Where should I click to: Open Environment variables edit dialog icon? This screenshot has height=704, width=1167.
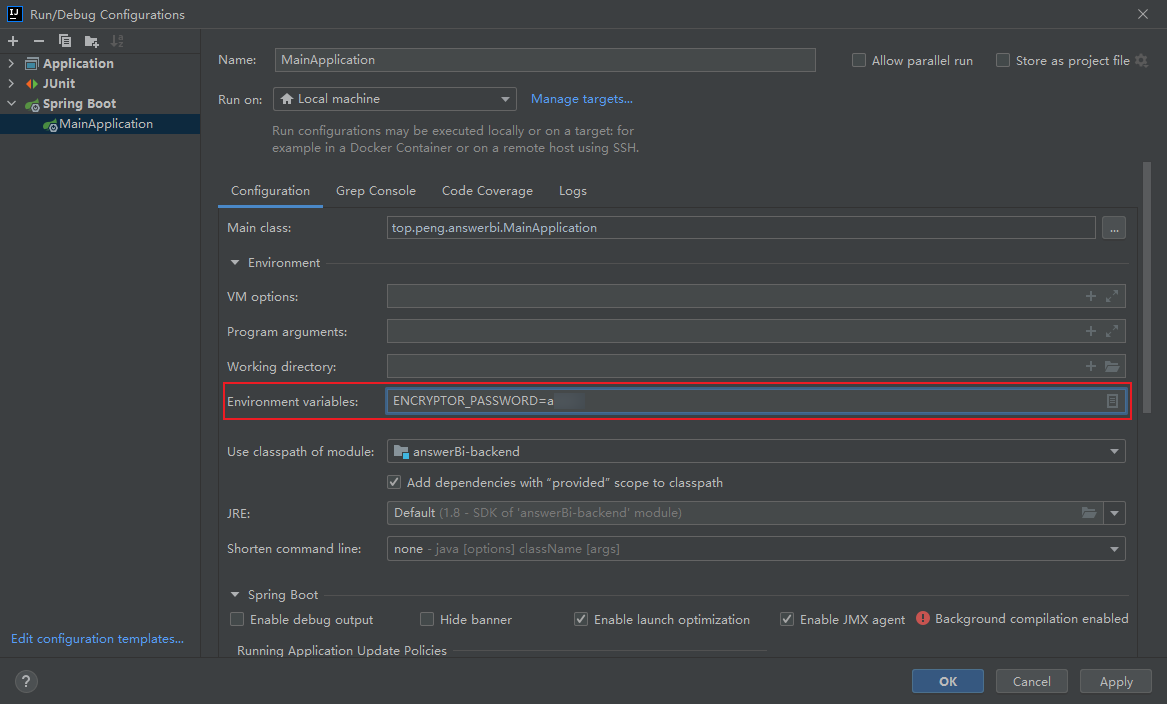point(1112,401)
